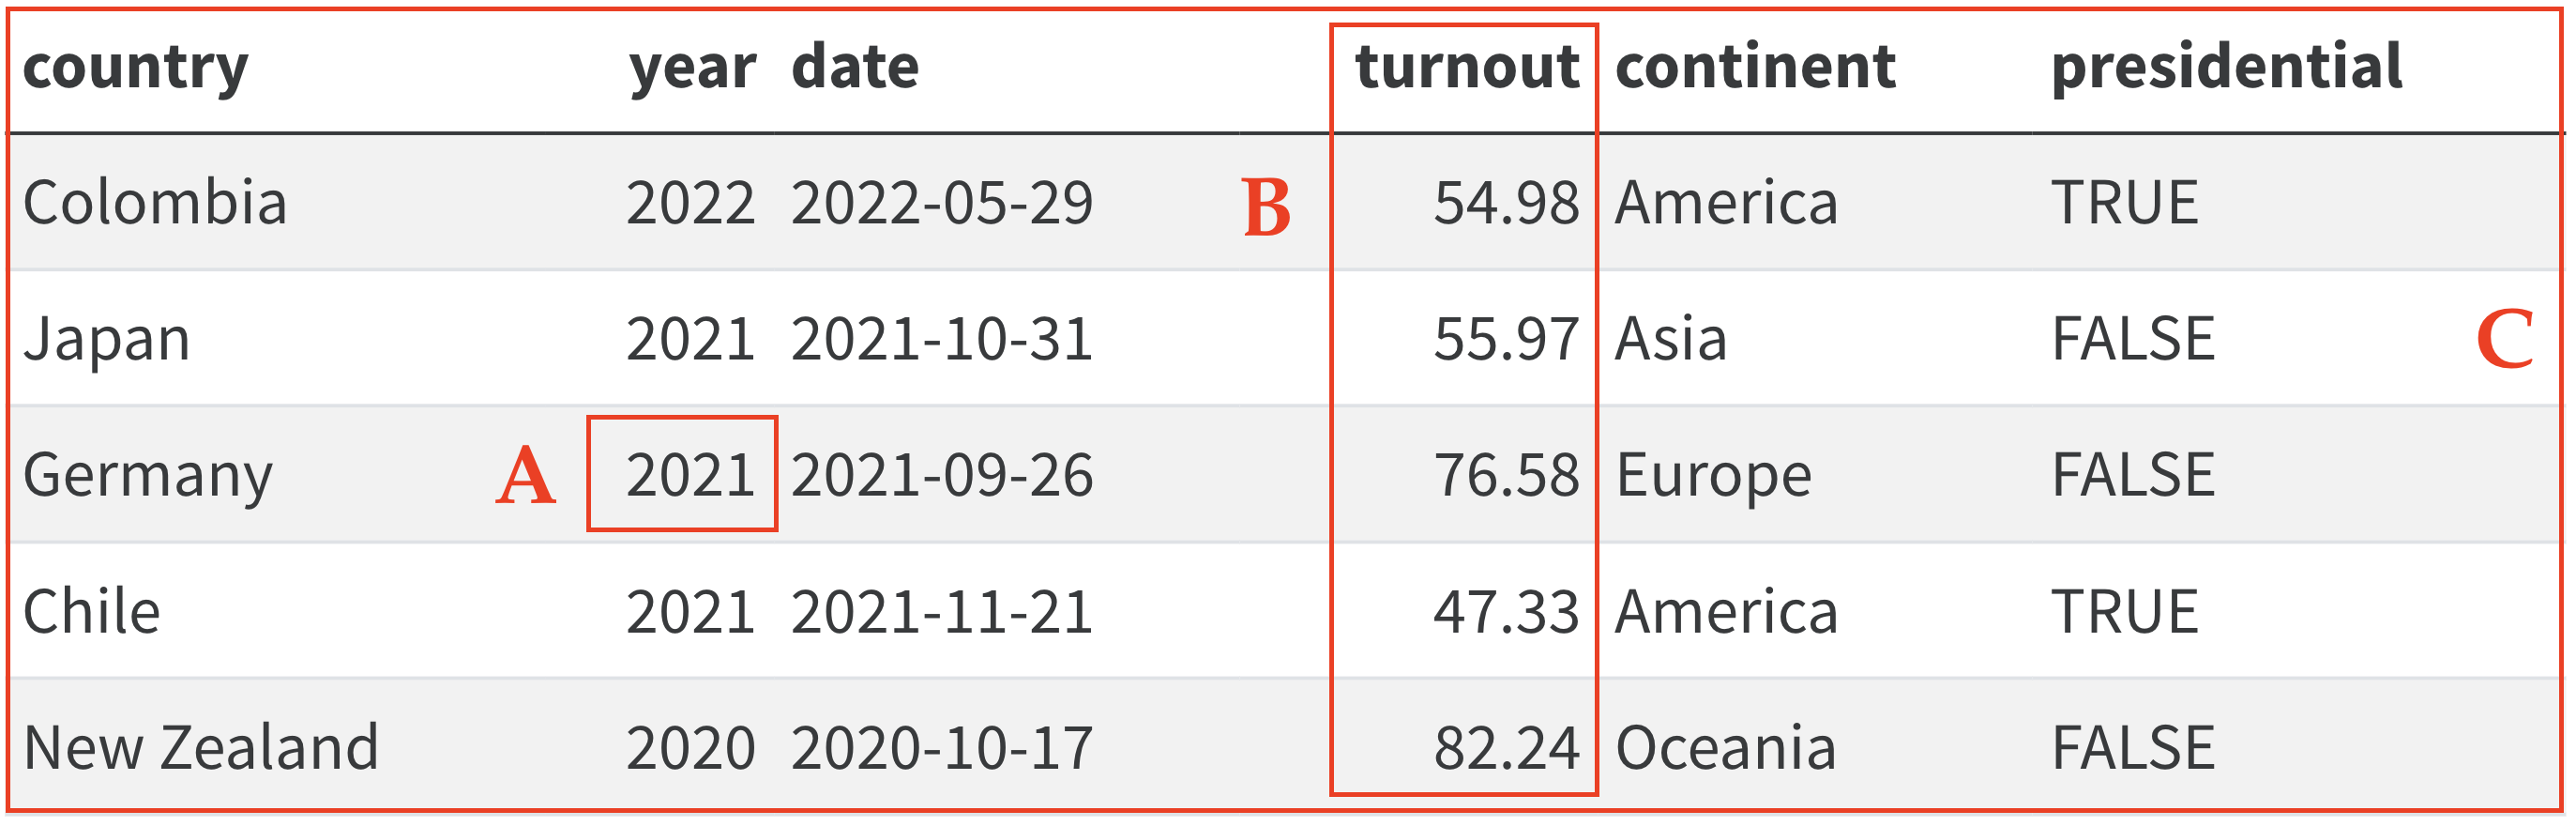
Task: Click the presidential column header
Action: pyautogui.click(x=2226, y=68)
